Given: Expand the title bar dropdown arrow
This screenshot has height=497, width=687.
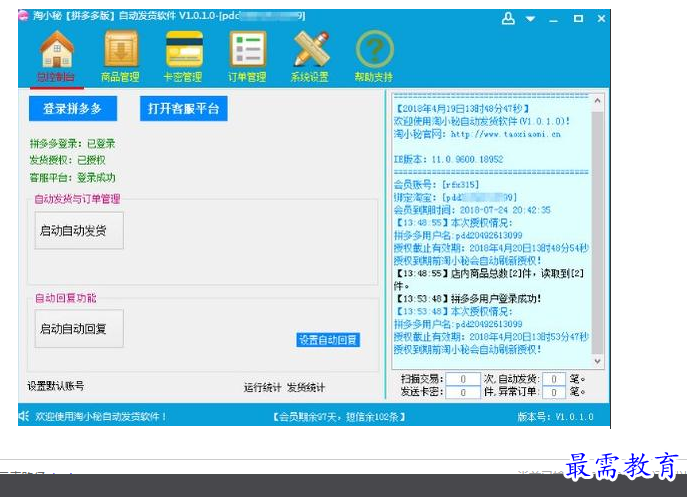Looking at the screenshot, I should 530,19.
